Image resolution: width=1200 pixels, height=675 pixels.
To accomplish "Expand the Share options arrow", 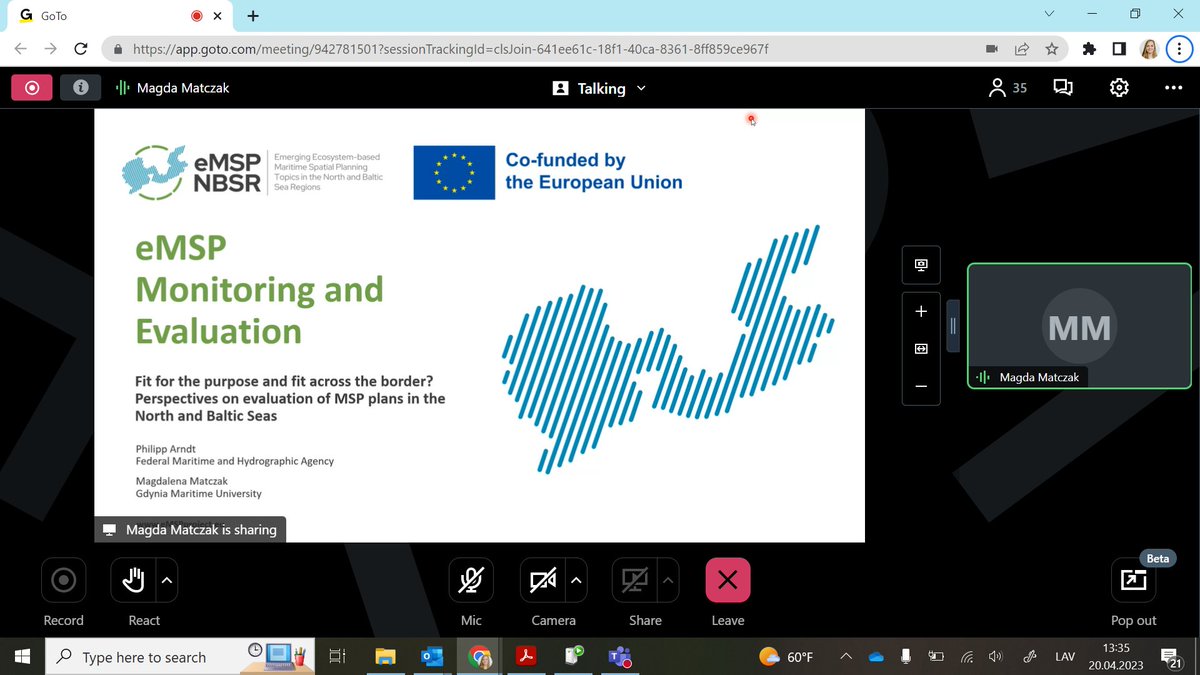I will pyautogui.click(x=669, y=580).
